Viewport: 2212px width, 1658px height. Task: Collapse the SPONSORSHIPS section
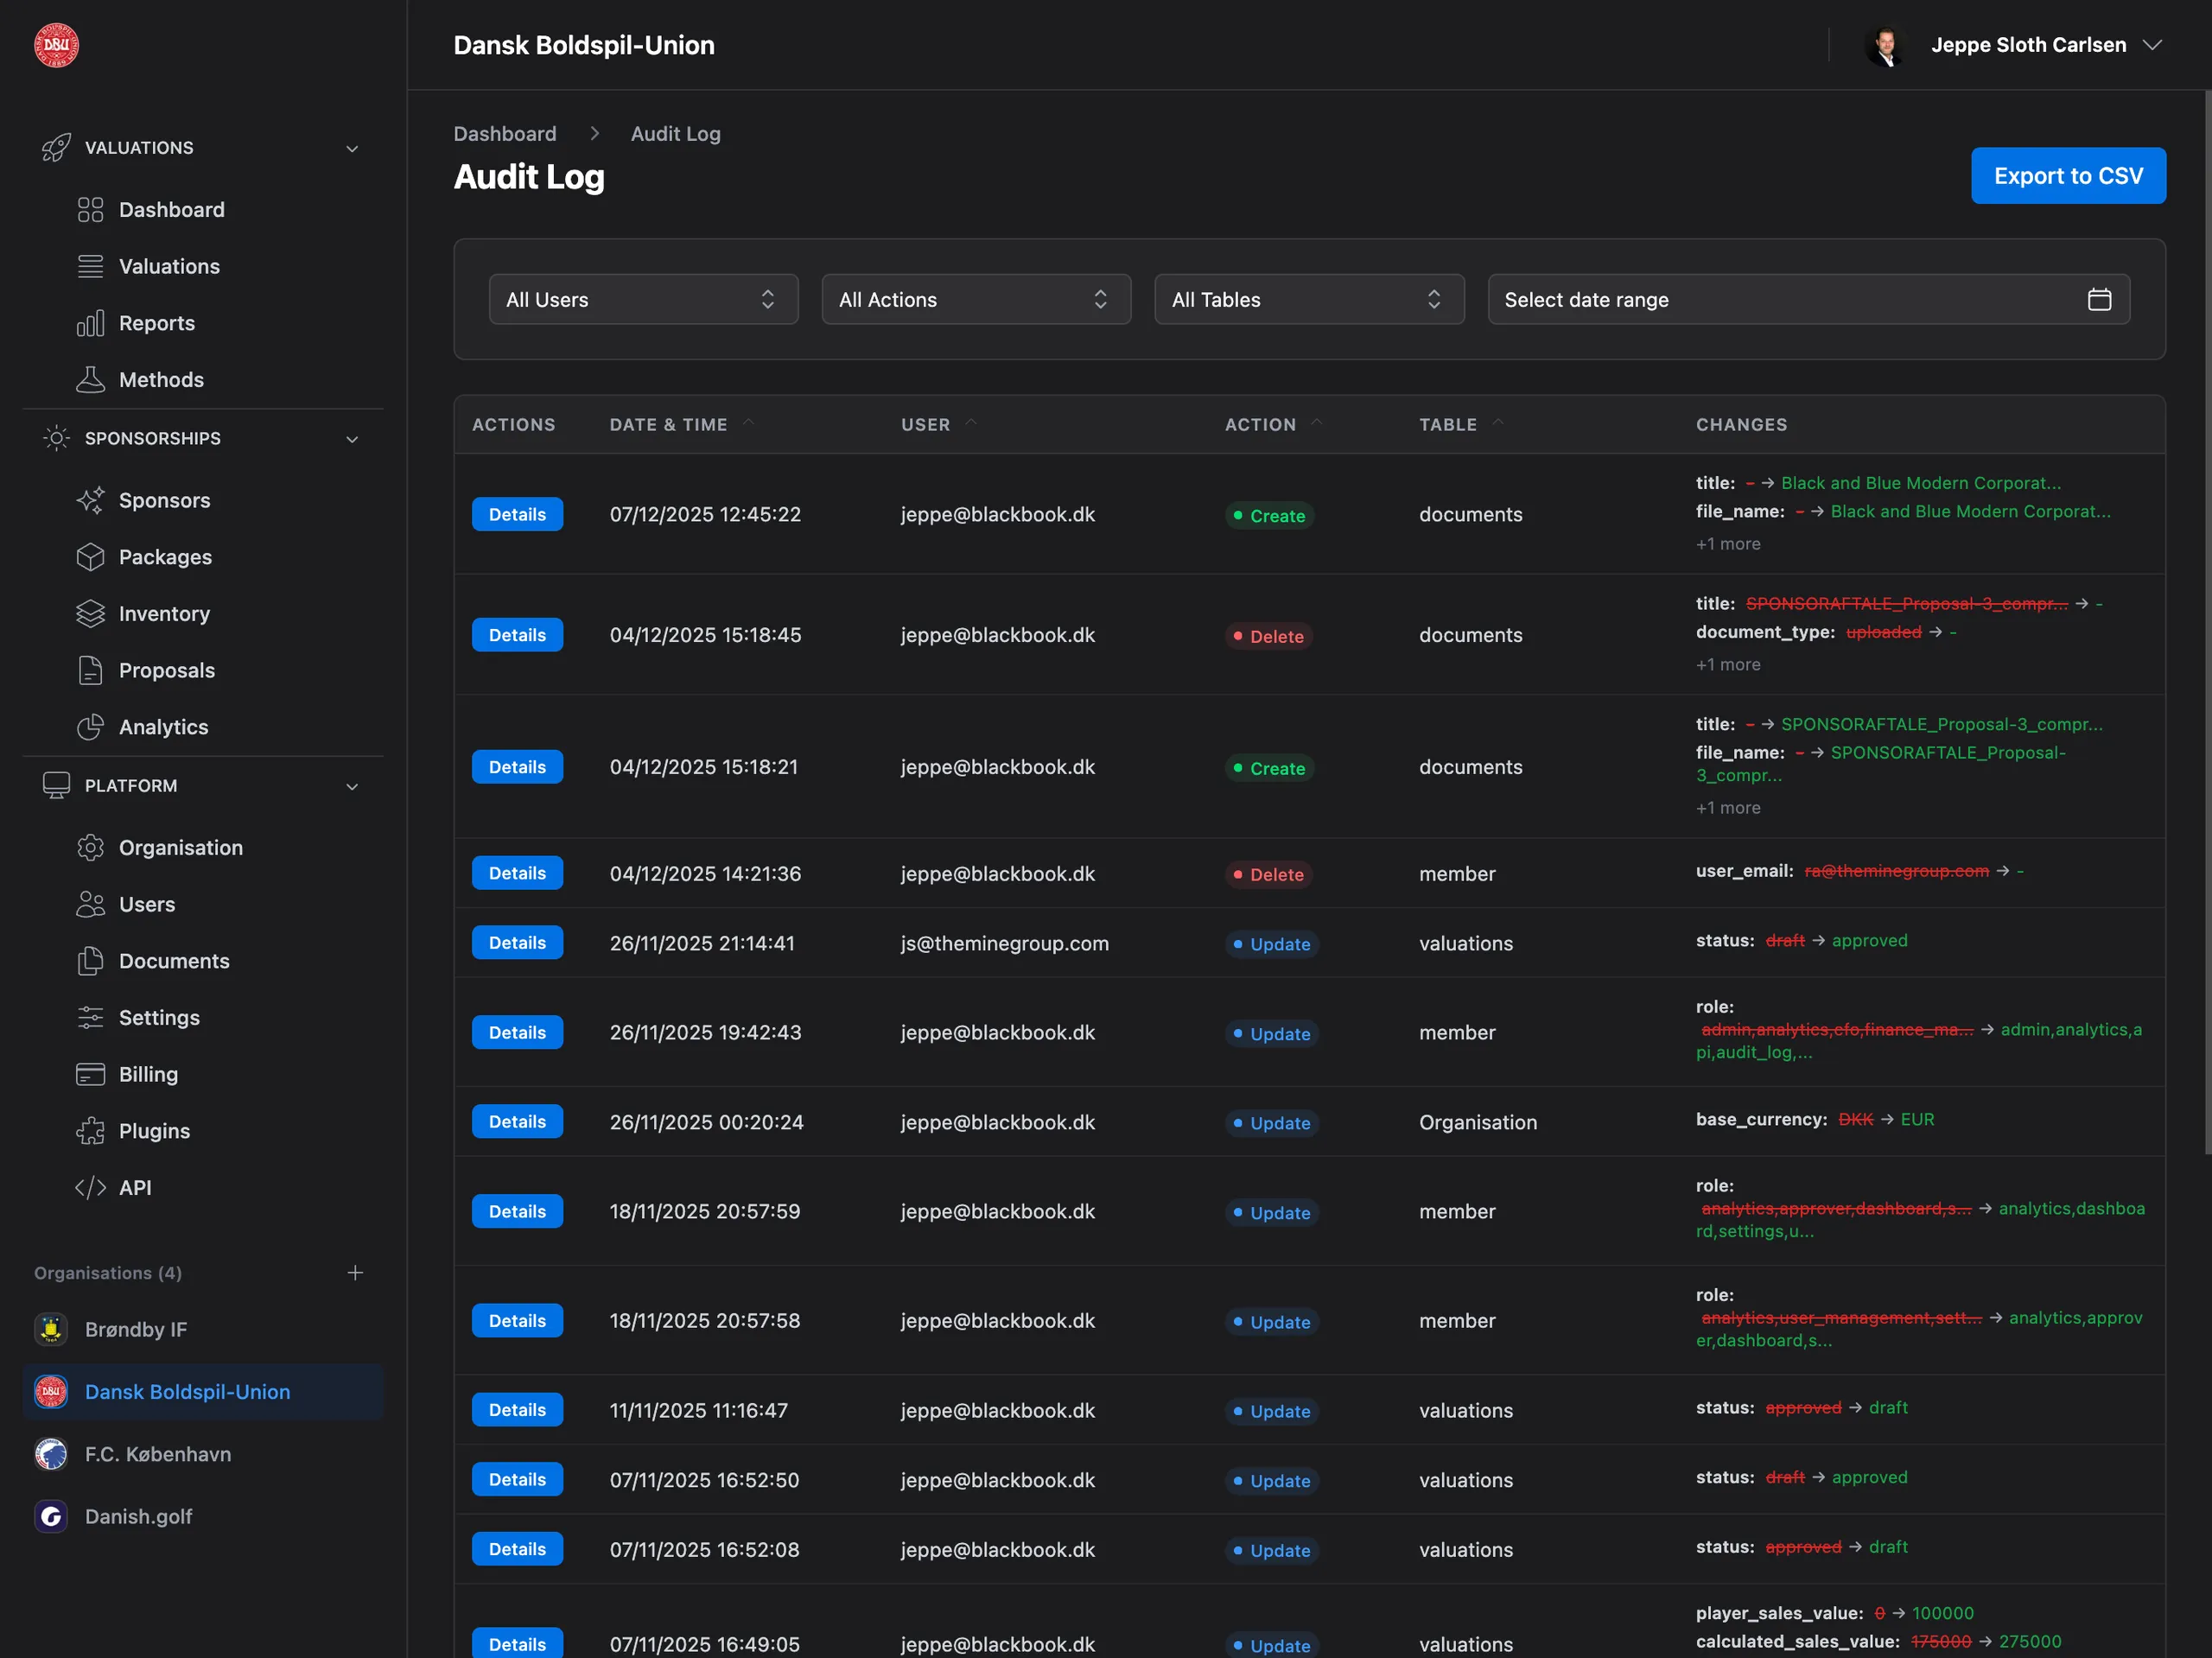click(352, 439)
